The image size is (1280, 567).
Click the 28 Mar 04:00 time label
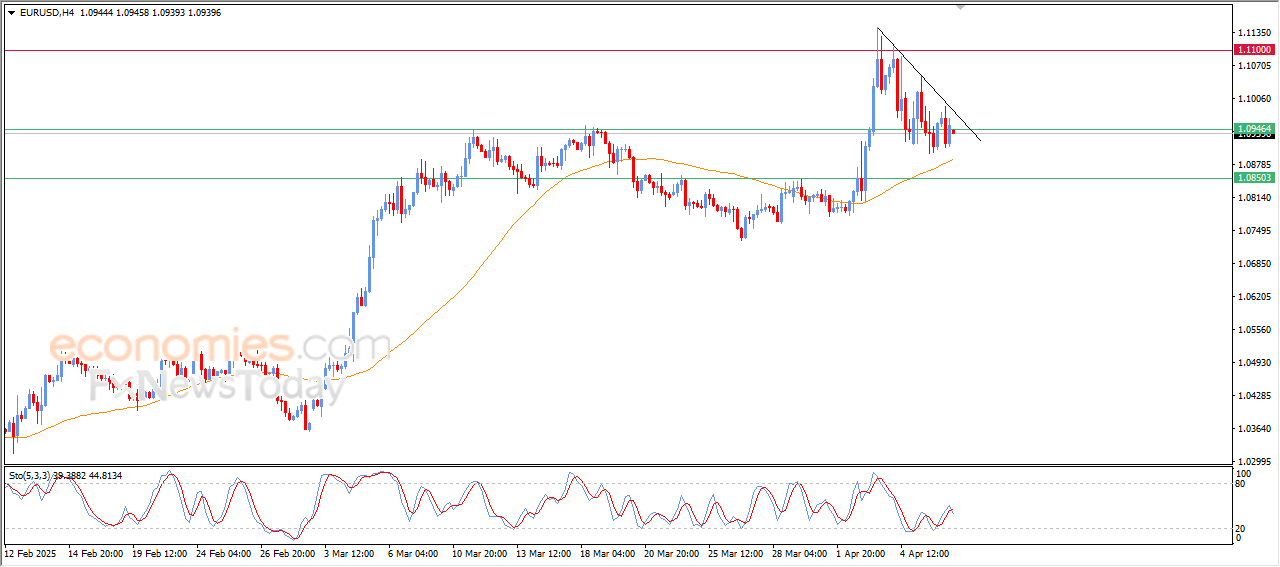point(800,552)
